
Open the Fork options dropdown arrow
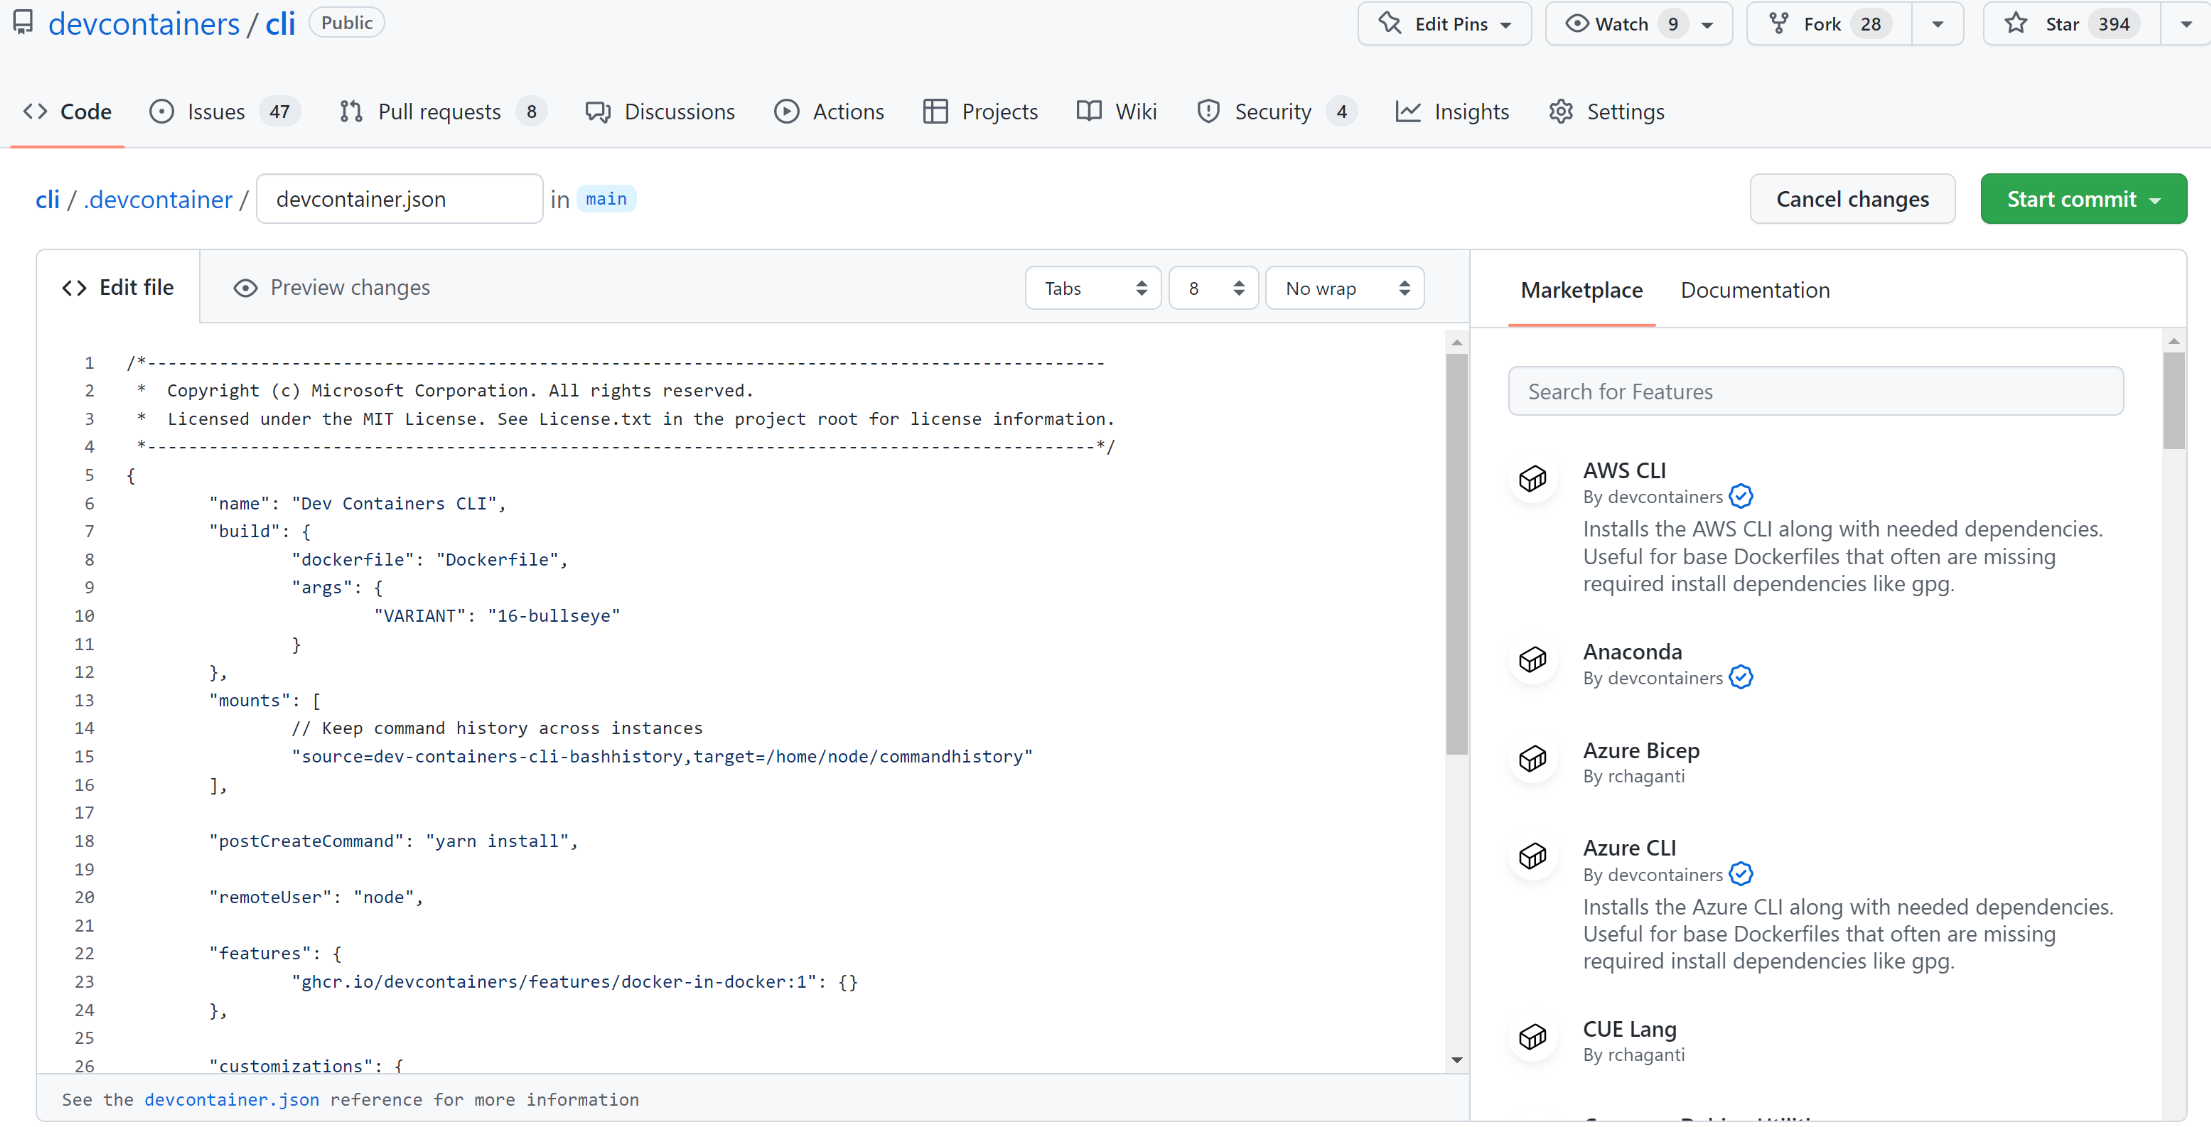(x=1938, y=24)
